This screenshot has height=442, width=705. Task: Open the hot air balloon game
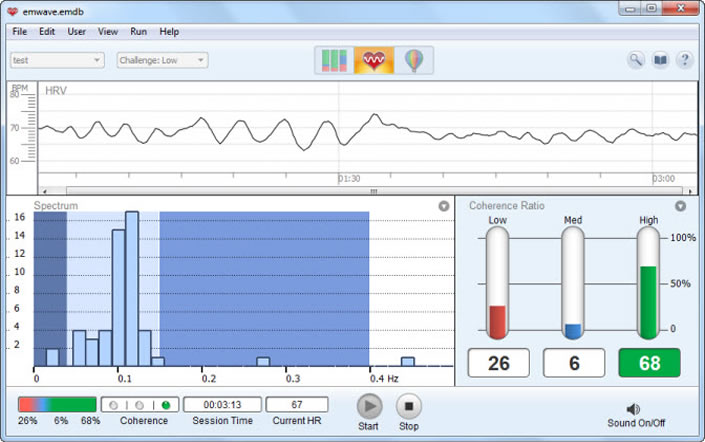tap(413, 61)
